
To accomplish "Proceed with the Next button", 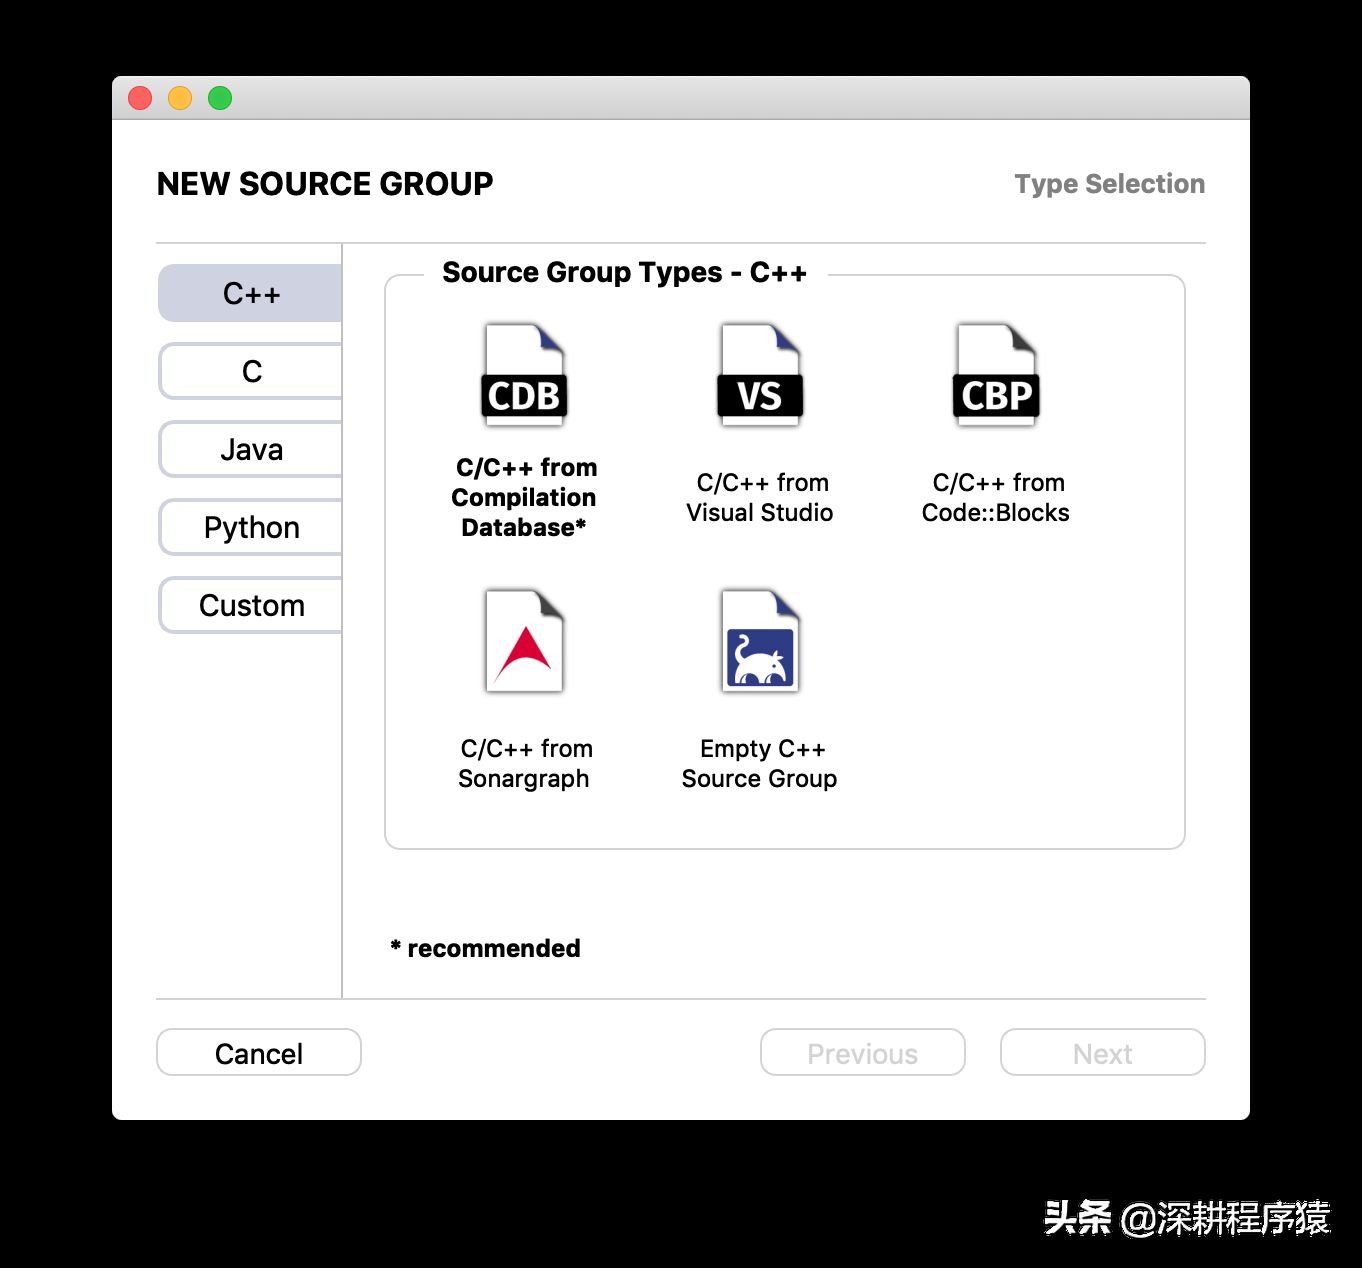I will pos(1103,1053).
